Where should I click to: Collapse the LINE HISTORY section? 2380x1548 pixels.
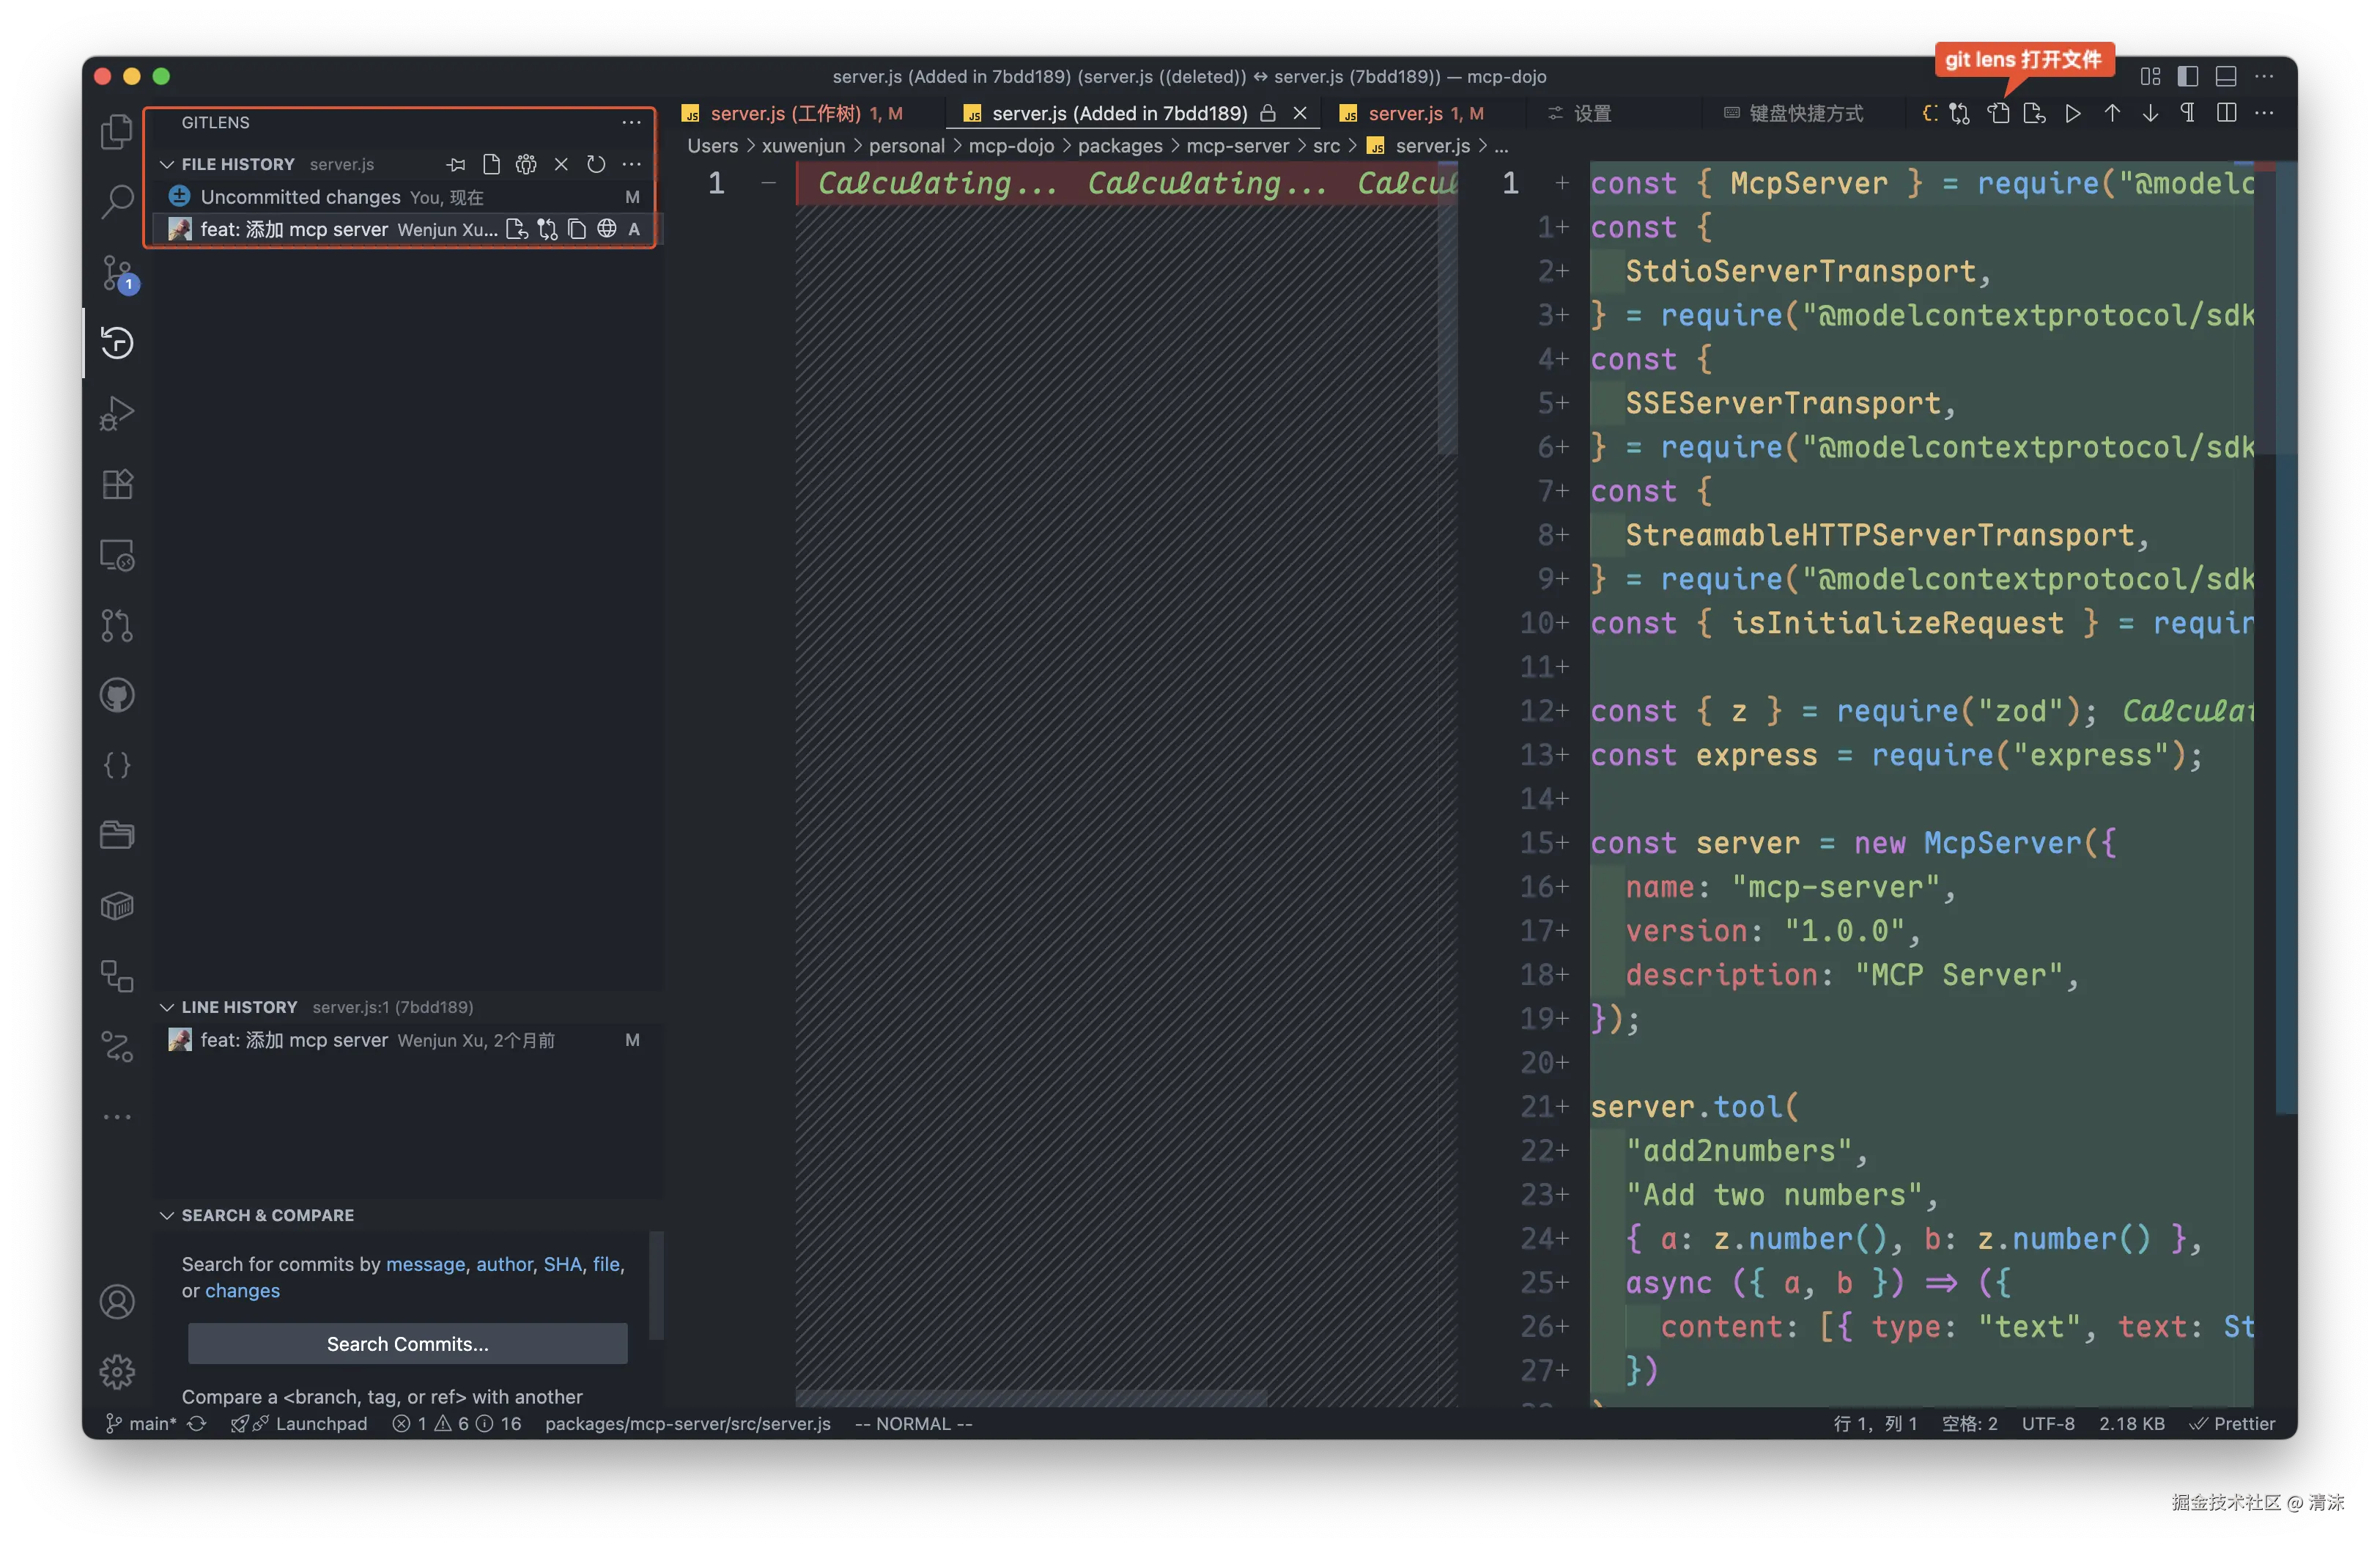point(167,1007)
